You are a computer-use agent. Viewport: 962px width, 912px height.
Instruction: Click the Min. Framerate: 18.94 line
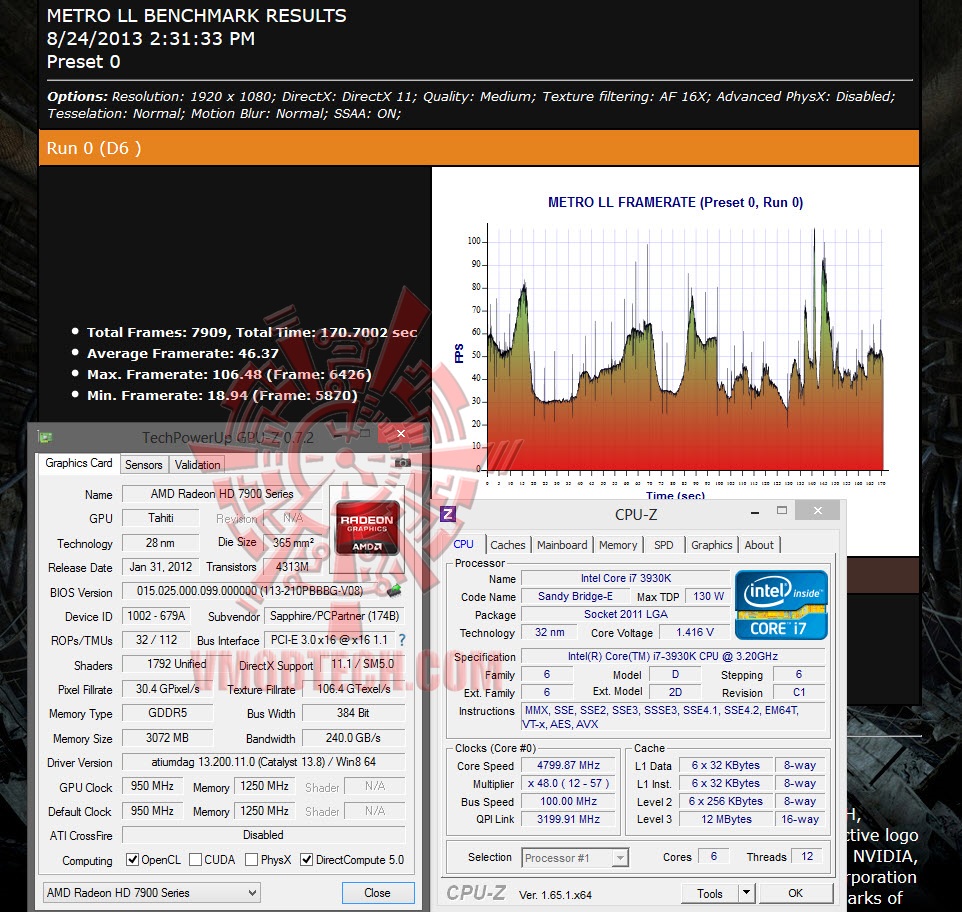(222, 395)
